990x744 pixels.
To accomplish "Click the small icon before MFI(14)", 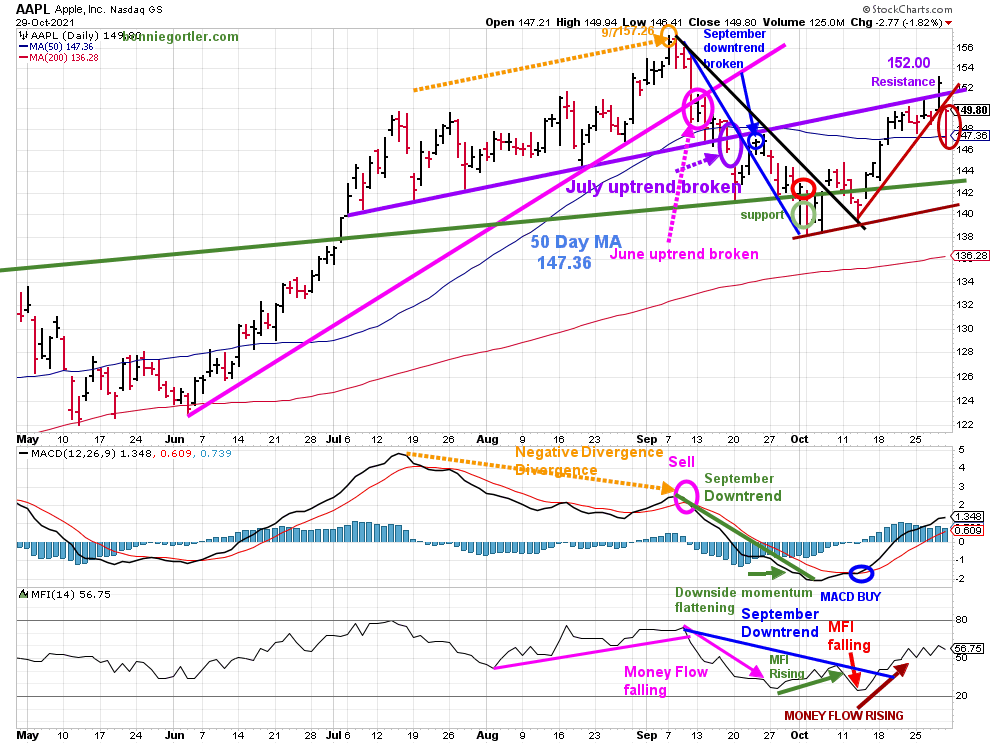I will [23, 594].
